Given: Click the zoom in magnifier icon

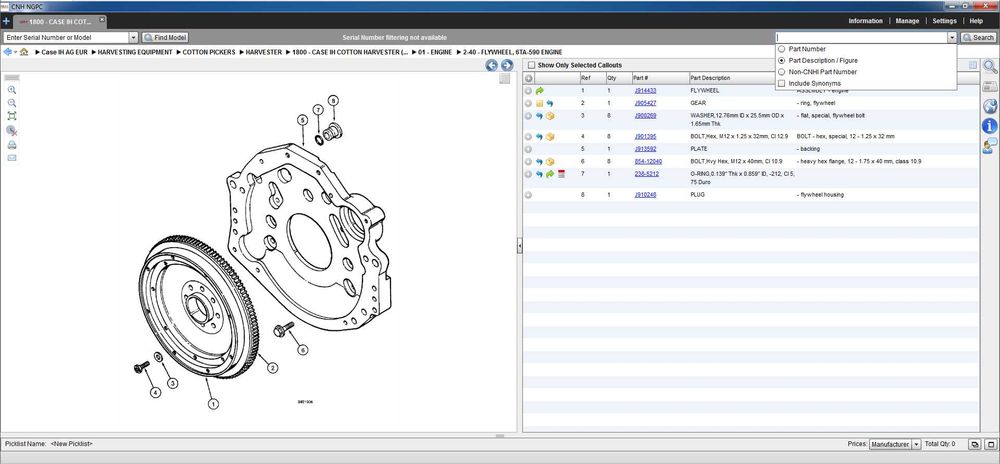Looking at the screenshot, I should 12,89.
